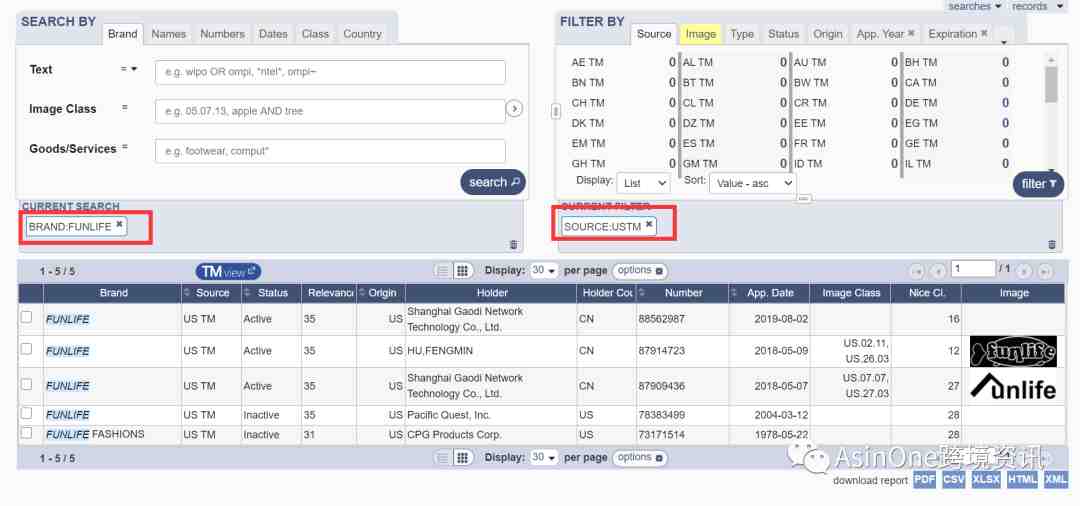Click into the Goods/Services field
The width and height of the screenshot is (1080, 506).
pyautogui.click(x=330, y=151)
